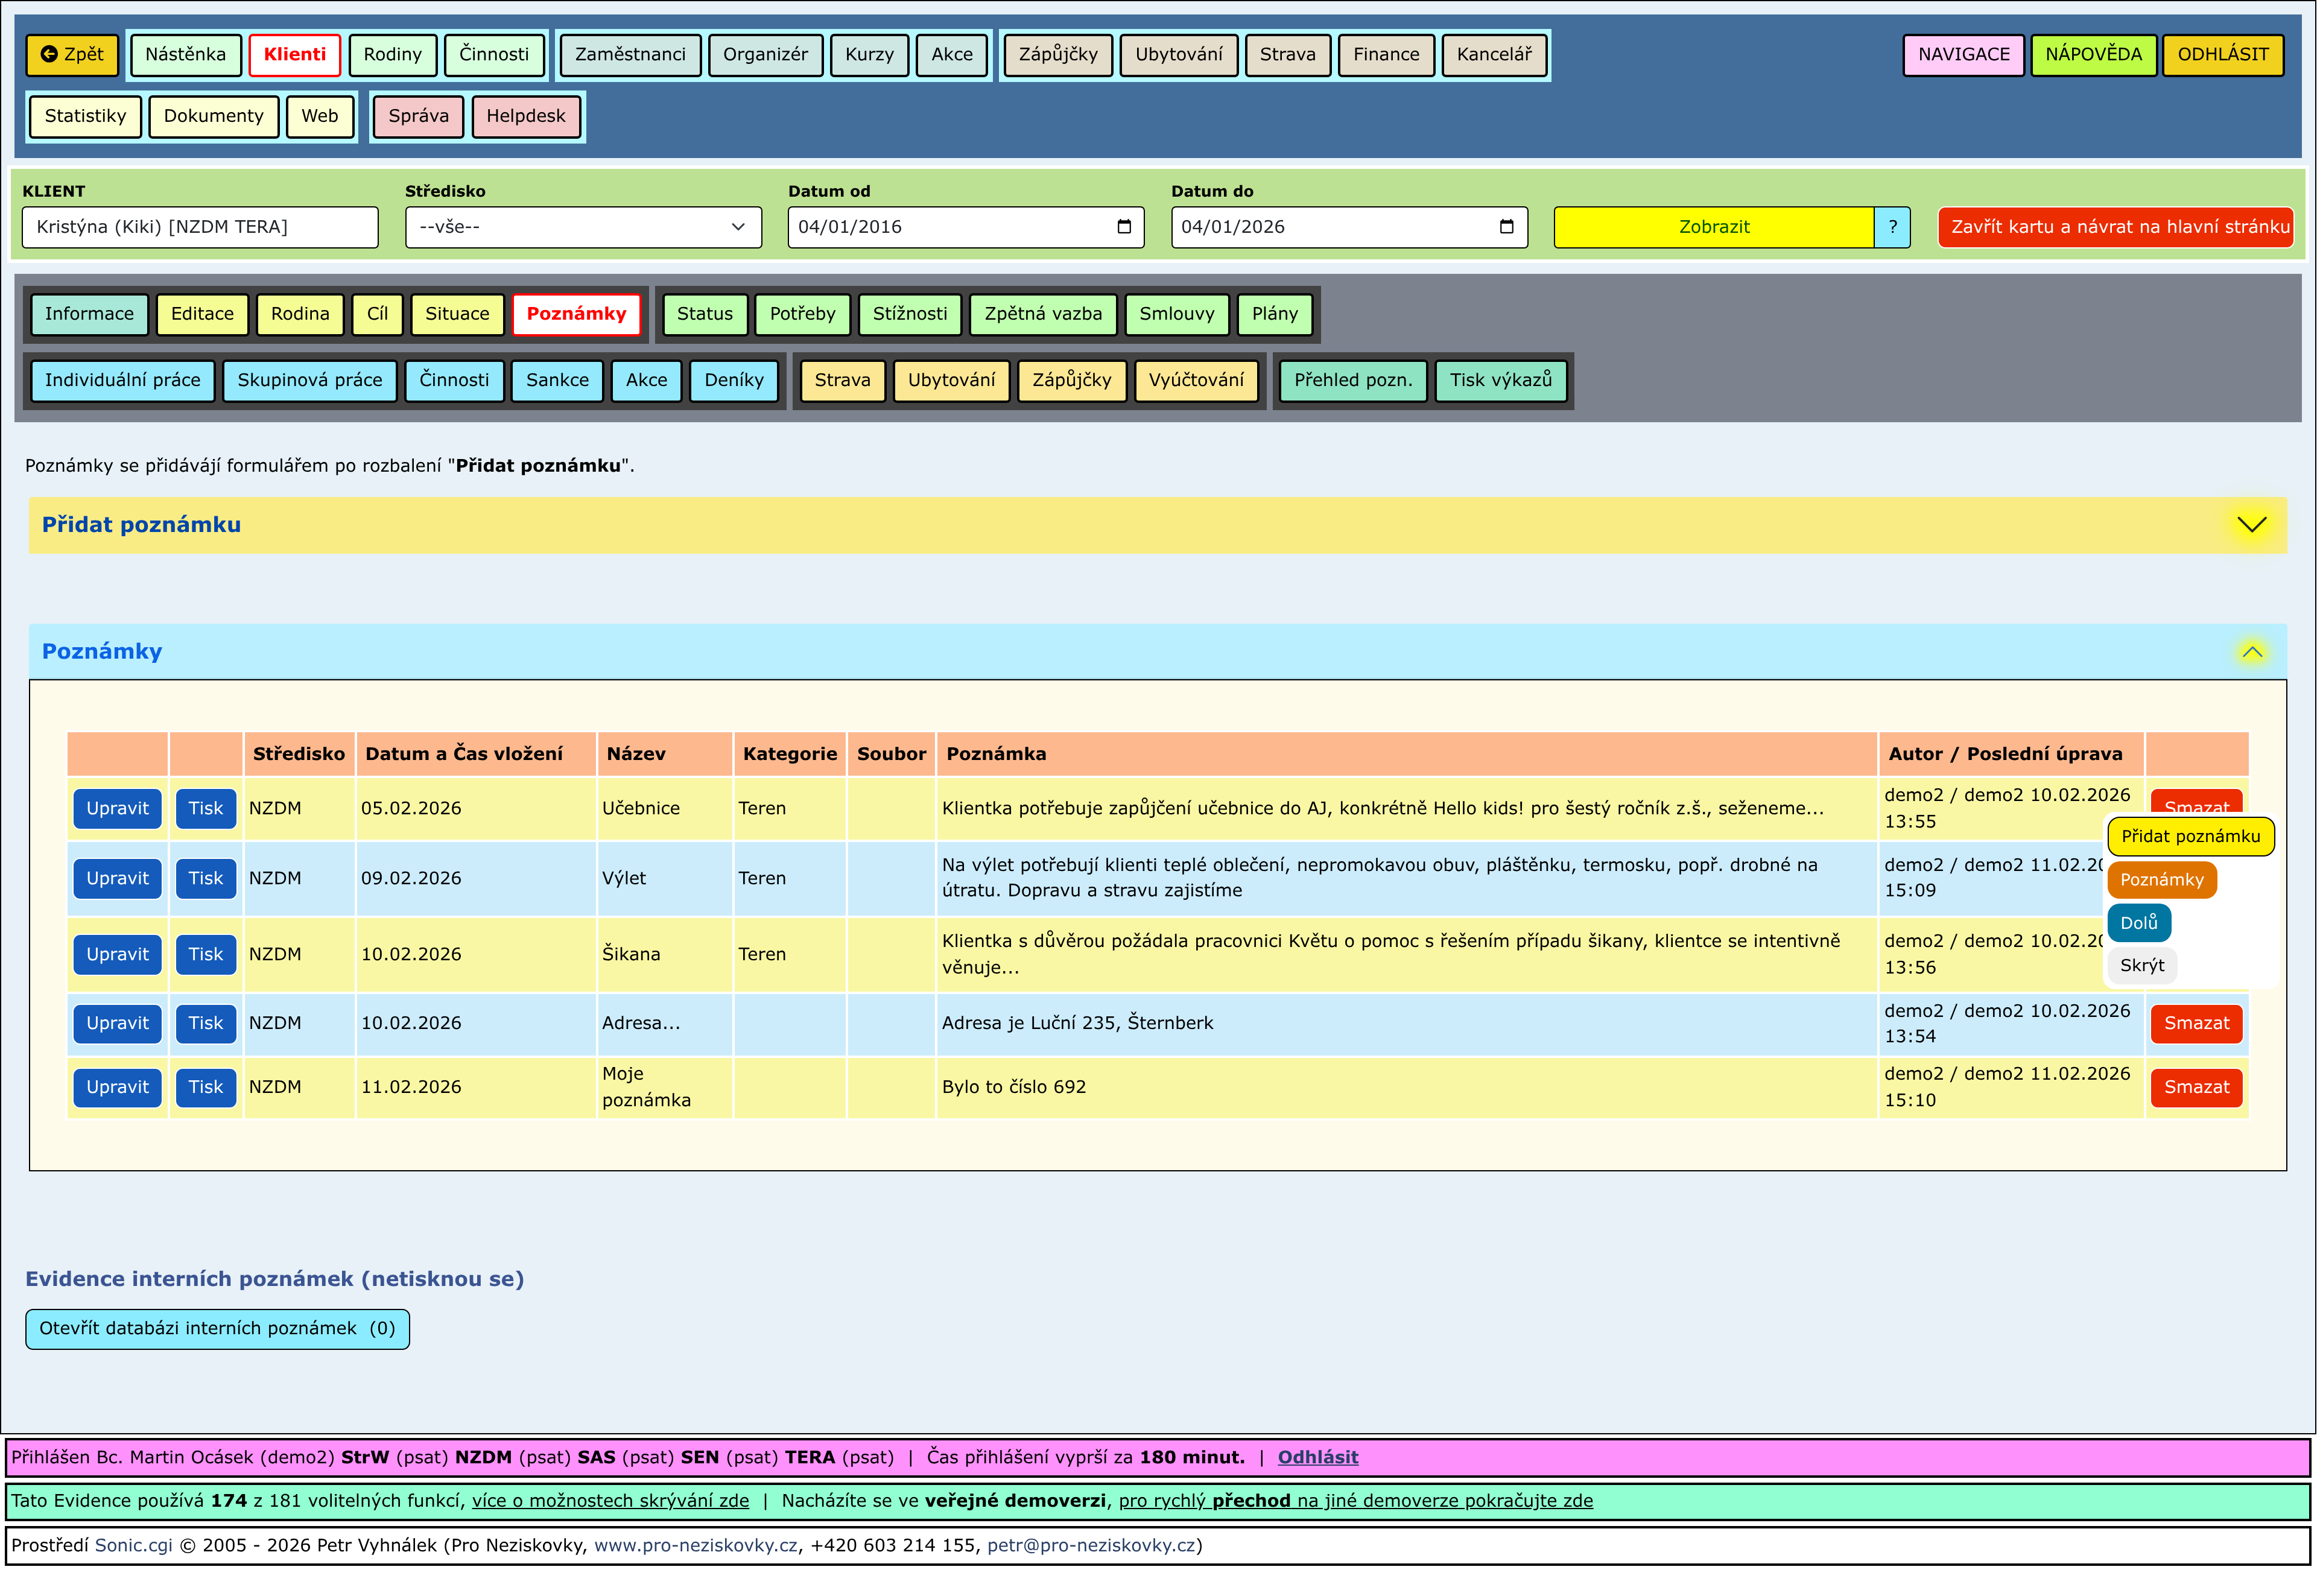Open the Statistiky section
This screenshot has height=1596, width=2320.
click(86, 116)
